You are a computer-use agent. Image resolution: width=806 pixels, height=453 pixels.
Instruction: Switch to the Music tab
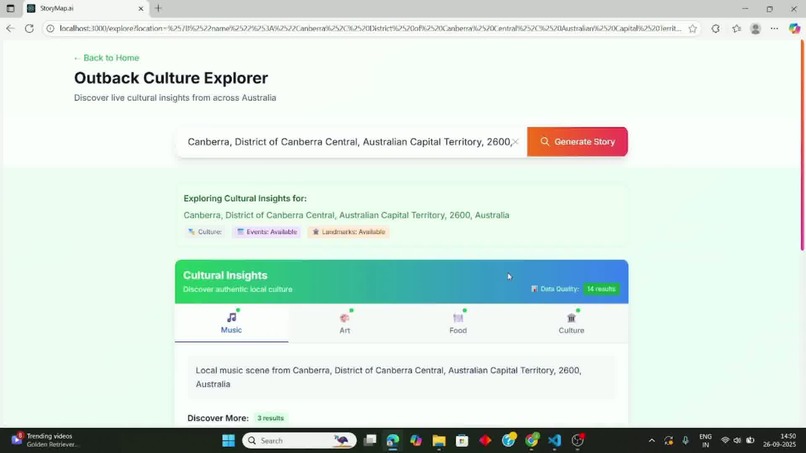coord(231,323)
